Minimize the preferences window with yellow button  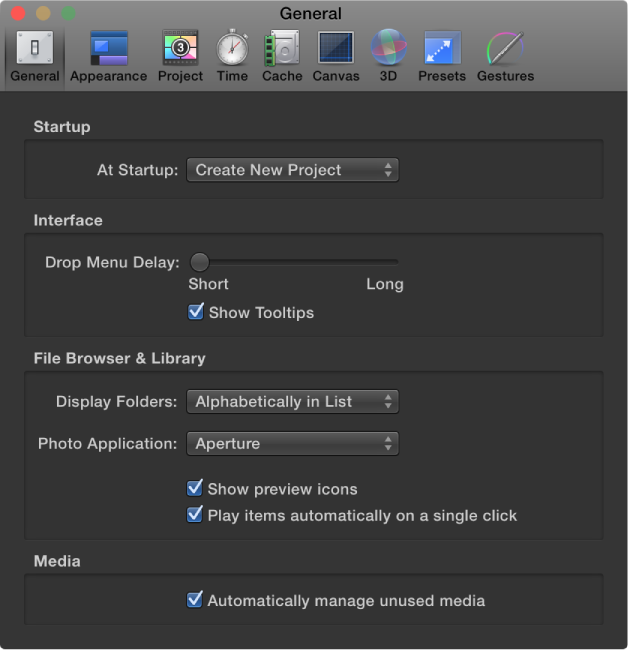pyautogui.click(x=43, y=13)
